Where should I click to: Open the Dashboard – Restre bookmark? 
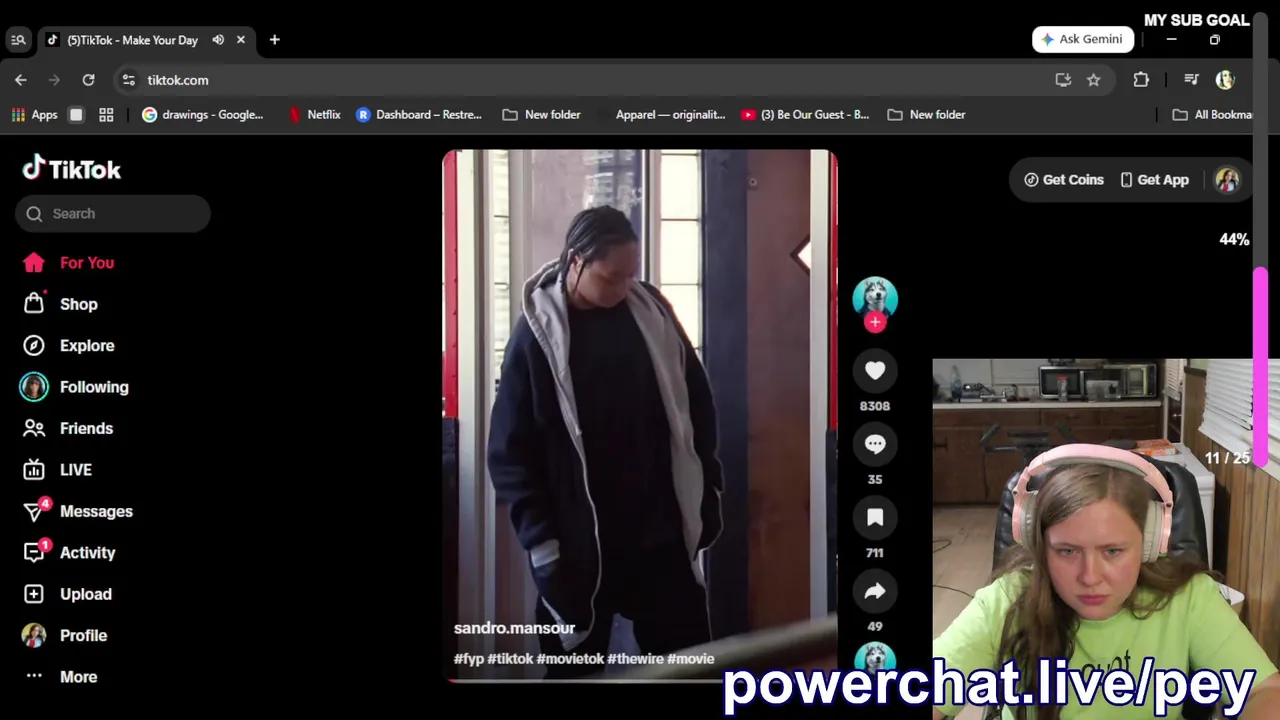pyautogui.click(x=419, y=115)
